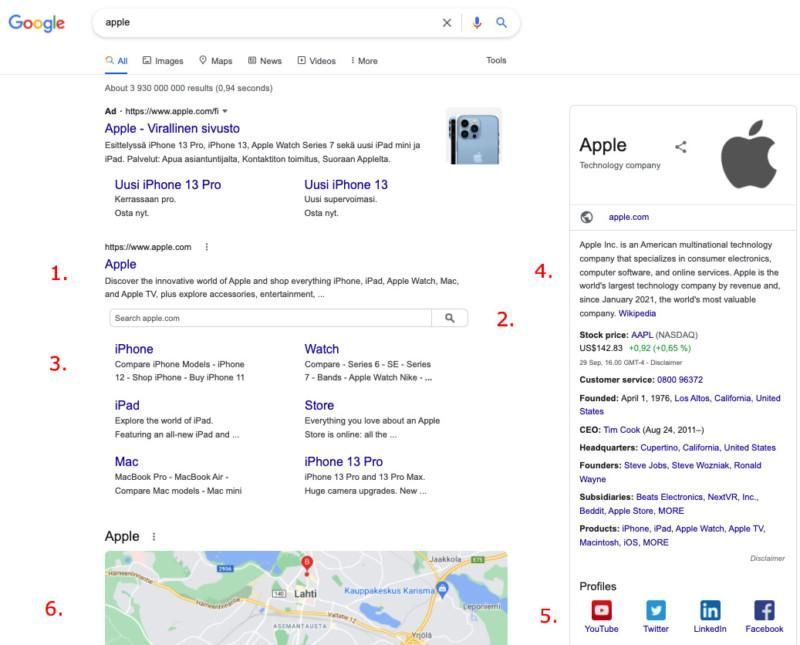Open the search Tools options
800x645 pixels.
point(496,60)
